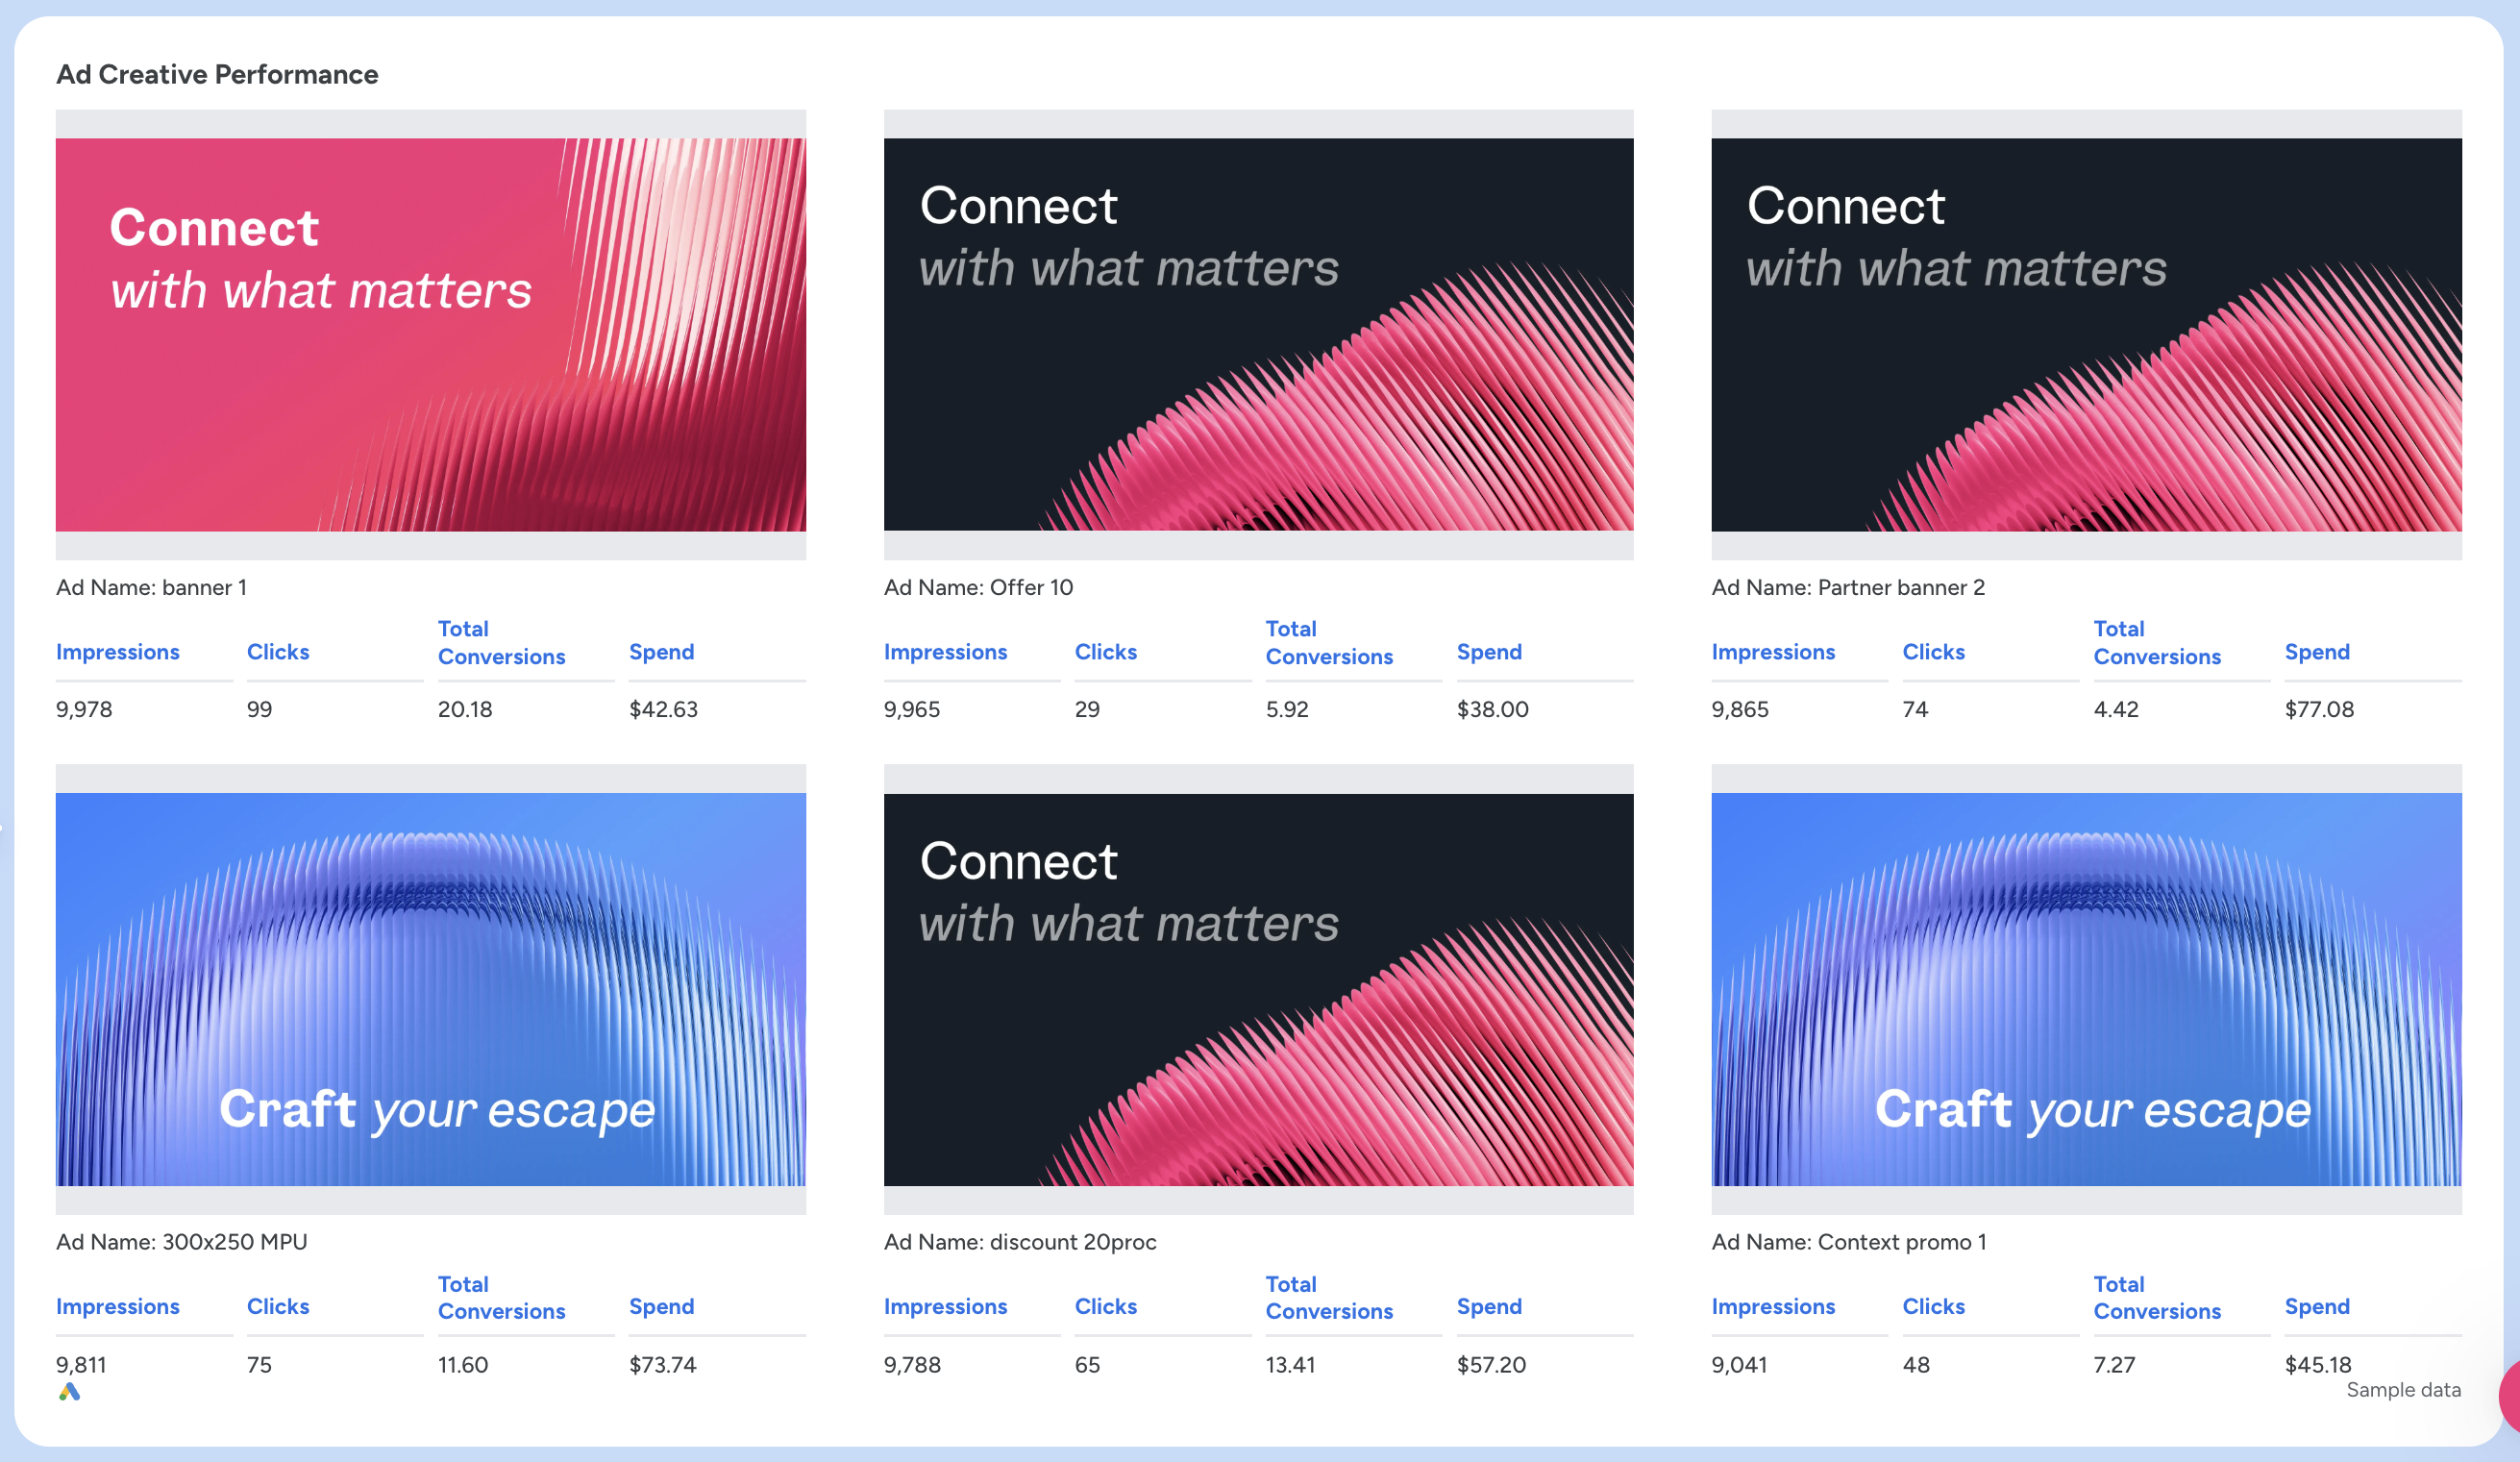Open Total Conversions for Offer 10
This screenshot has width=2520, height=1462.
point(1330,642)
